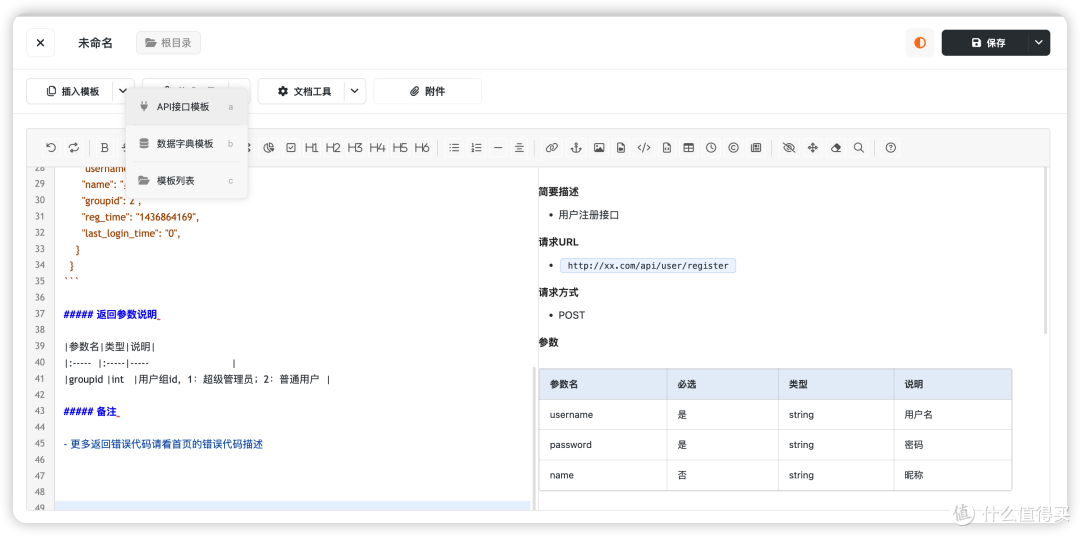Click the reg_time line in editor
This screenshot has height=536, width=1080.
pos(141,217)
